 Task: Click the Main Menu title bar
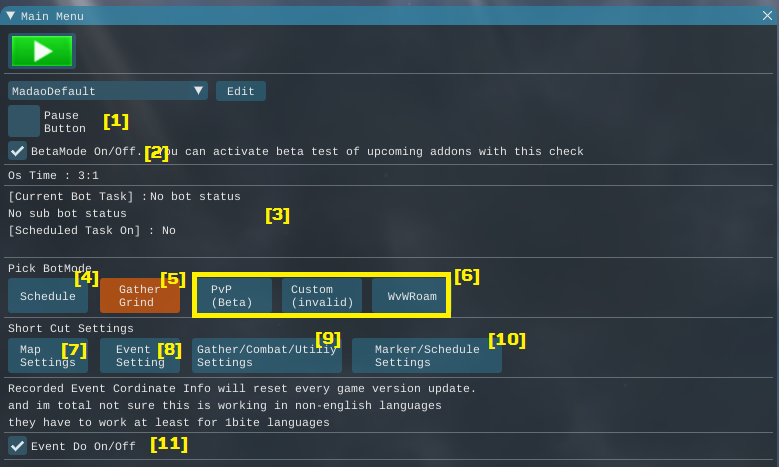click(390, 16)
